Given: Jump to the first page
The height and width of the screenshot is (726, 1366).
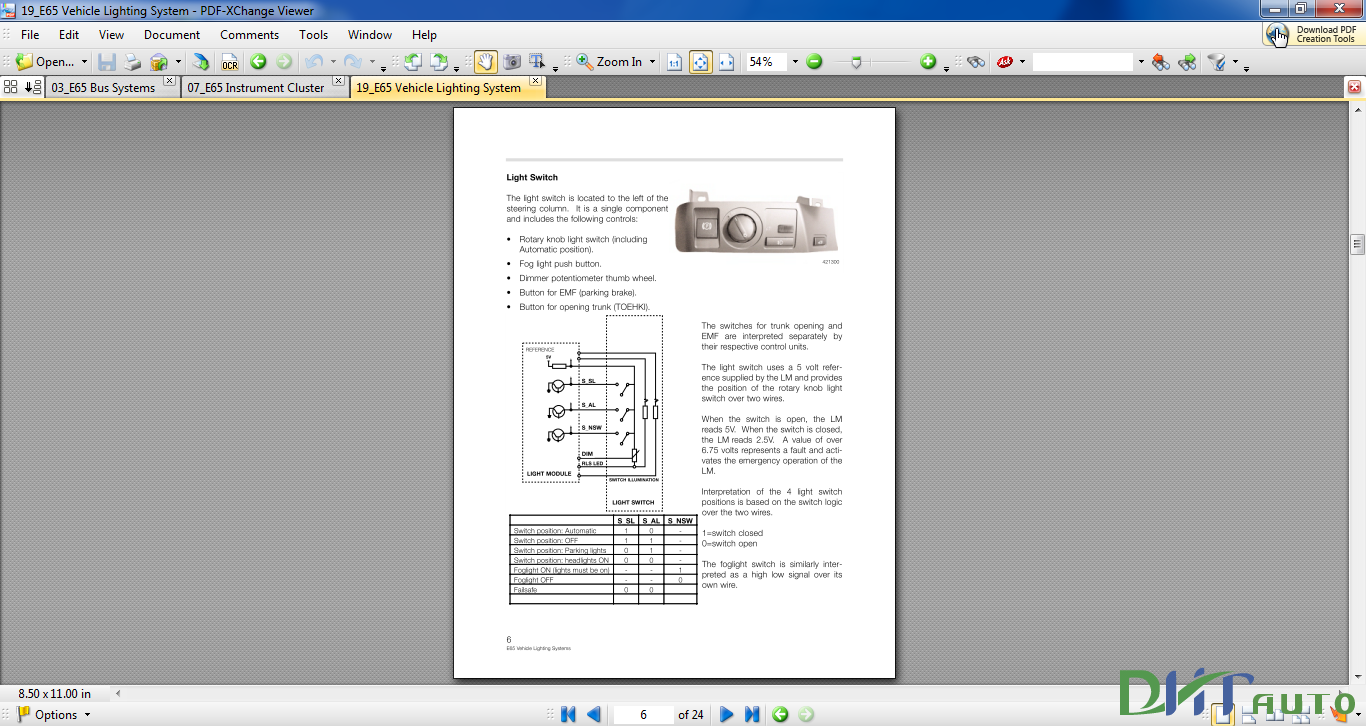Looking at the screenshot, I should coord(568,714).
